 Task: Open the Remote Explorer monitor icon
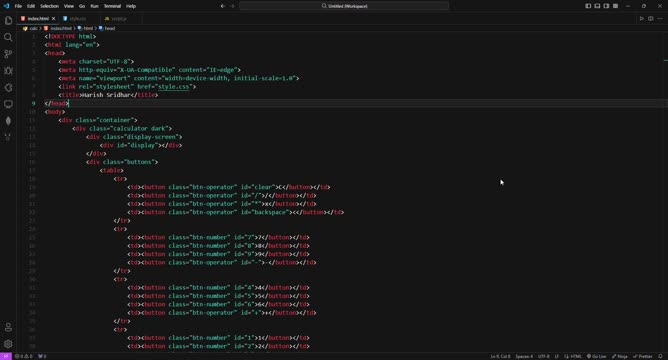(8, 104)
